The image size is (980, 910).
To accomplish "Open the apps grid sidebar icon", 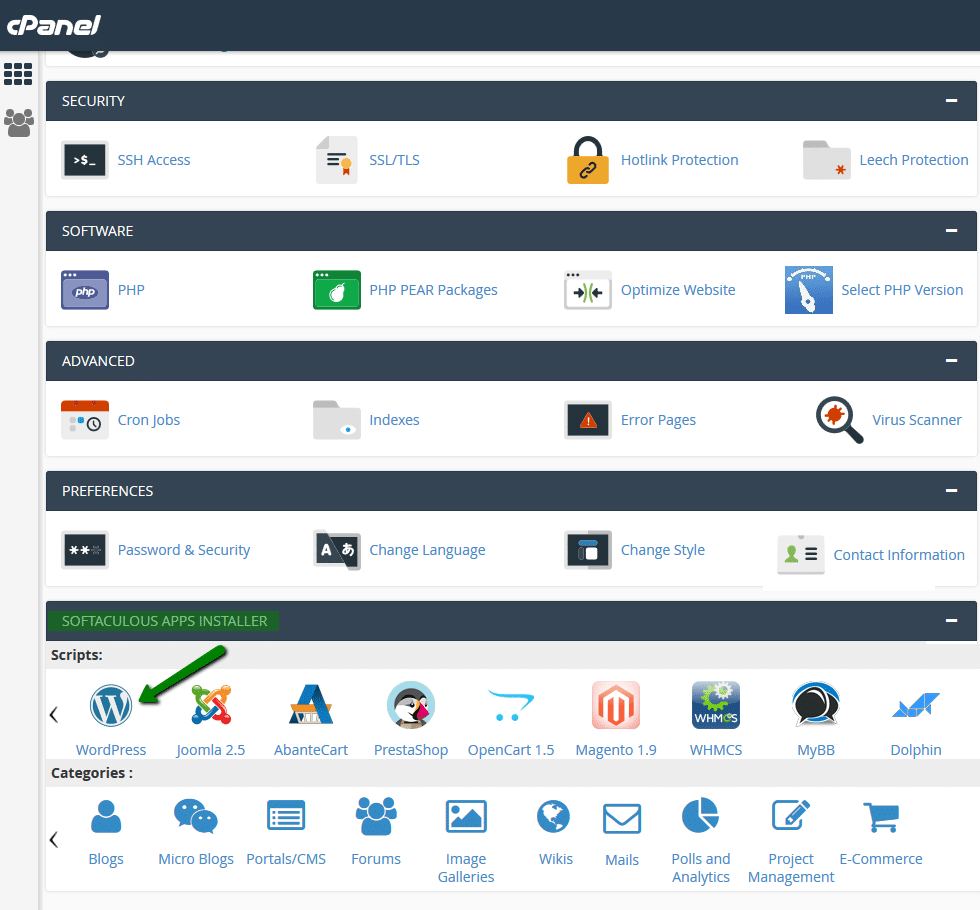I will pos(18,74).
